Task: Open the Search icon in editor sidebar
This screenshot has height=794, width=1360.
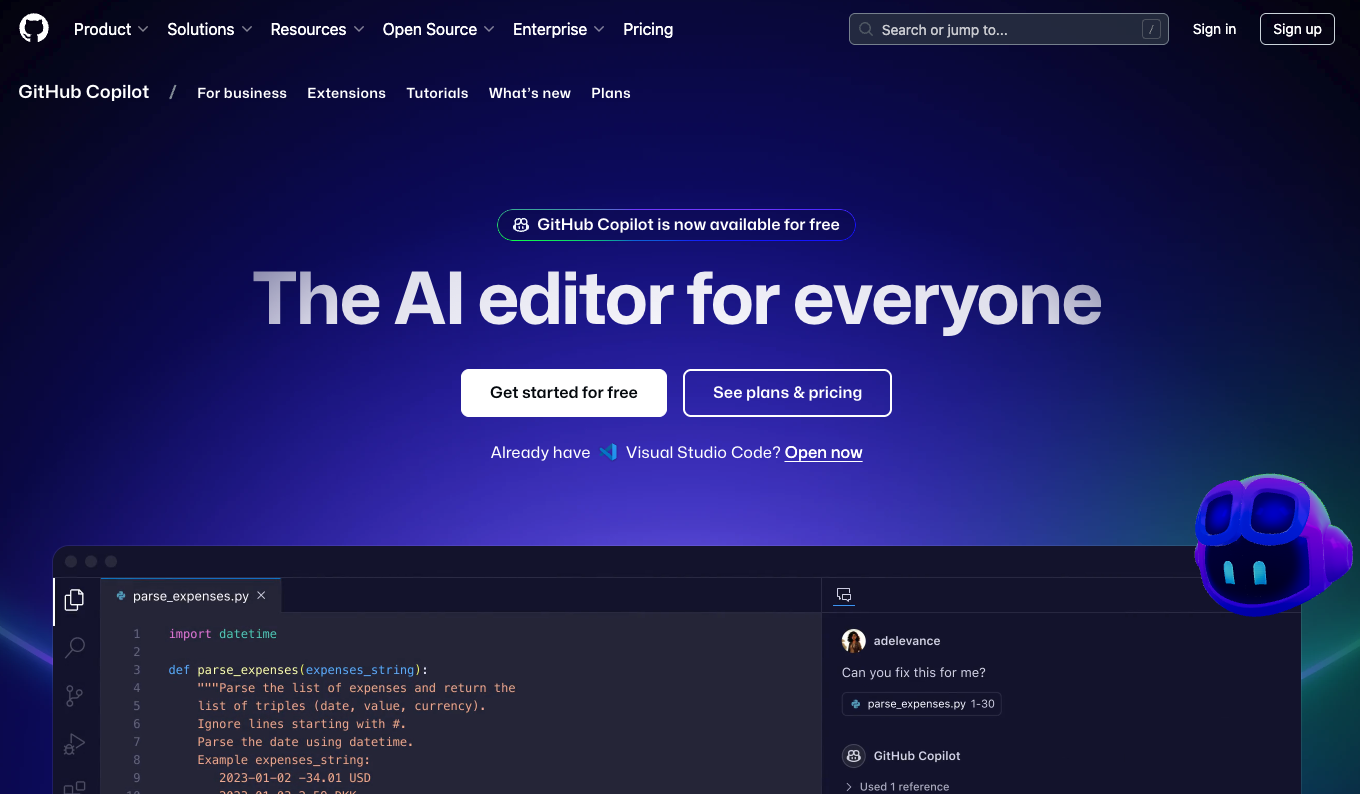Action: pyautogui.click(x=75, y=648)
